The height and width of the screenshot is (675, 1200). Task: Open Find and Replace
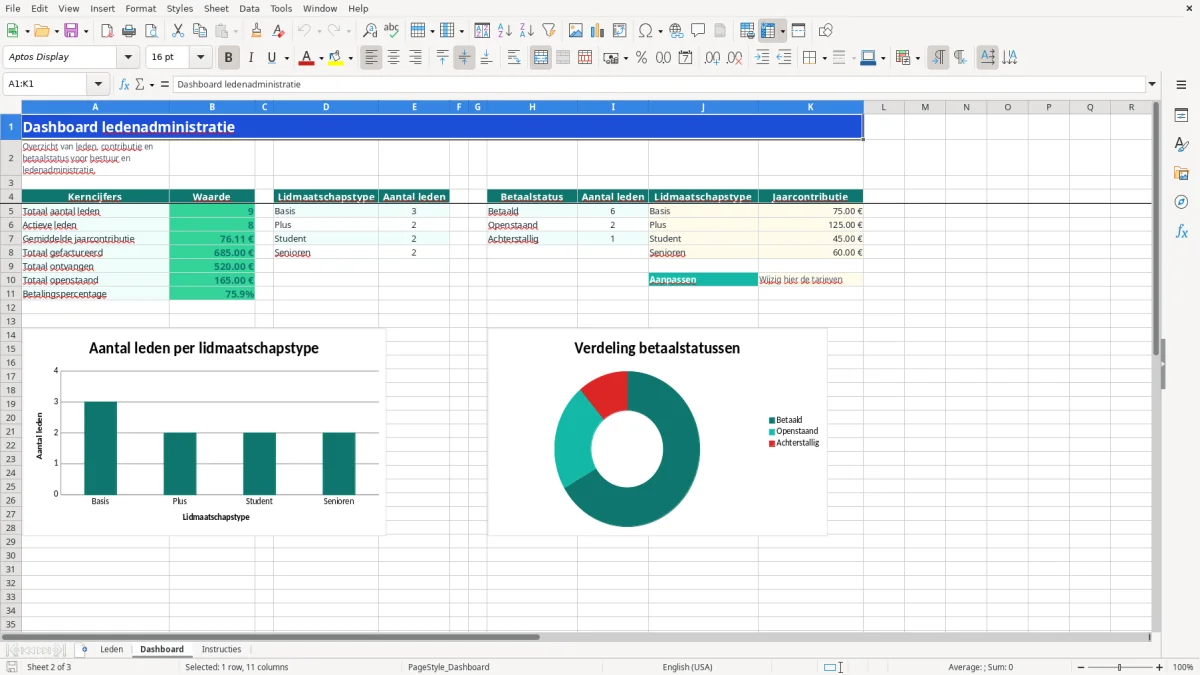point(370,31)
